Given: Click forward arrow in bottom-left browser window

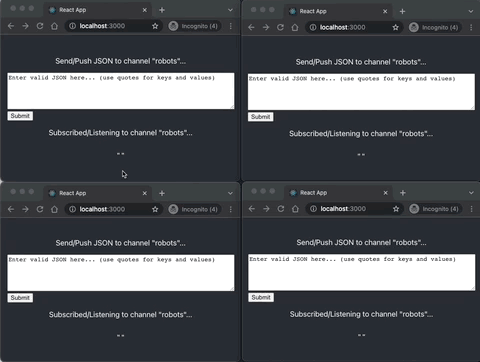Looking at the screenshot, I should pyautogui.click(x=25, y=209).
